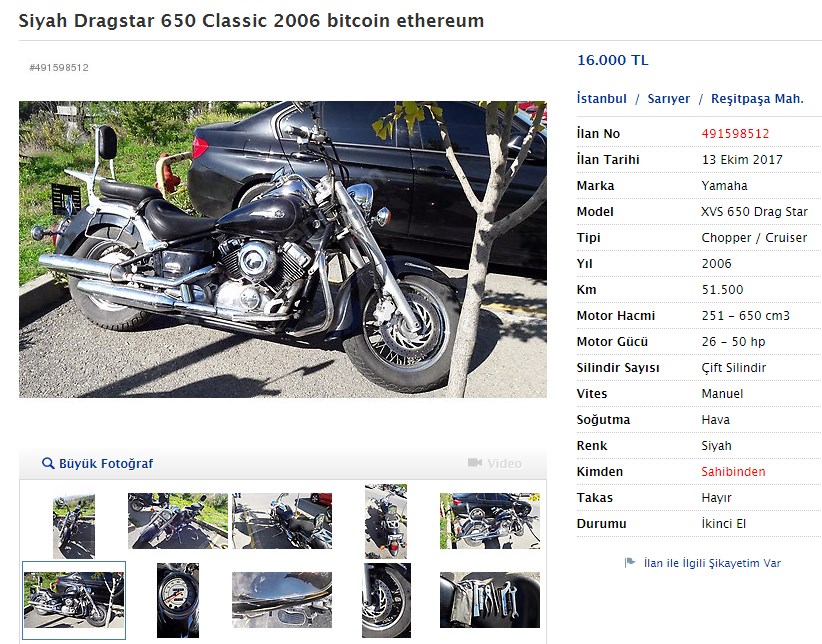
Task: Select the thumbnail with red car behind
Action: tap(282, 521)
